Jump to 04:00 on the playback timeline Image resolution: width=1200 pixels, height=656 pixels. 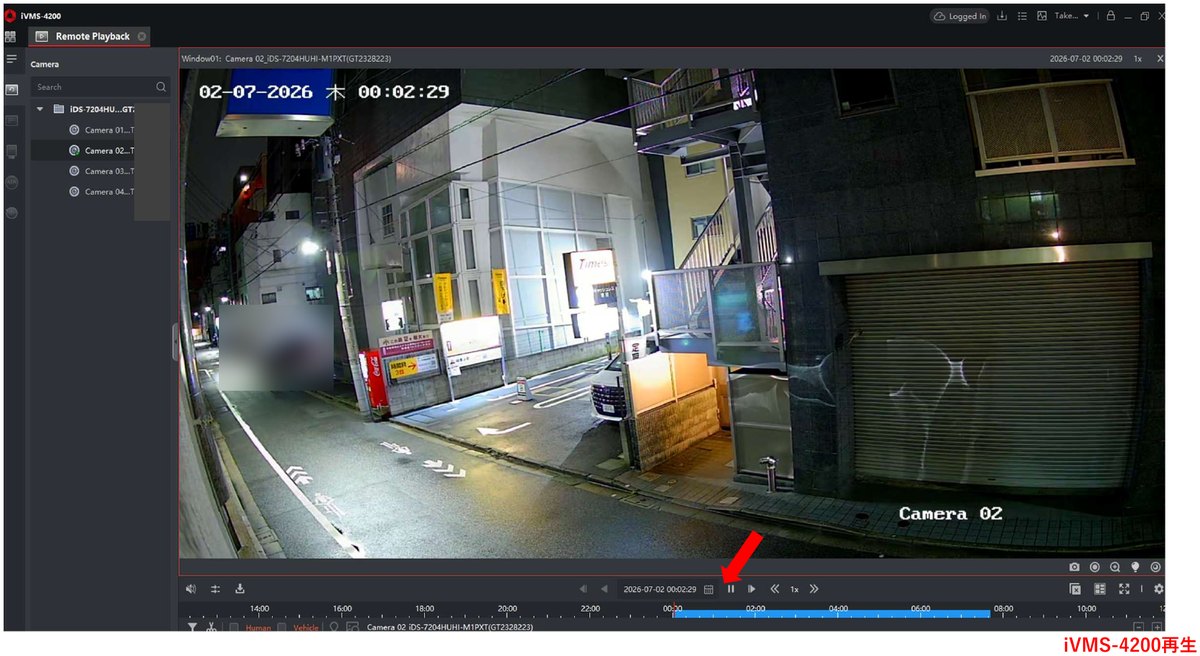point(838,608)
